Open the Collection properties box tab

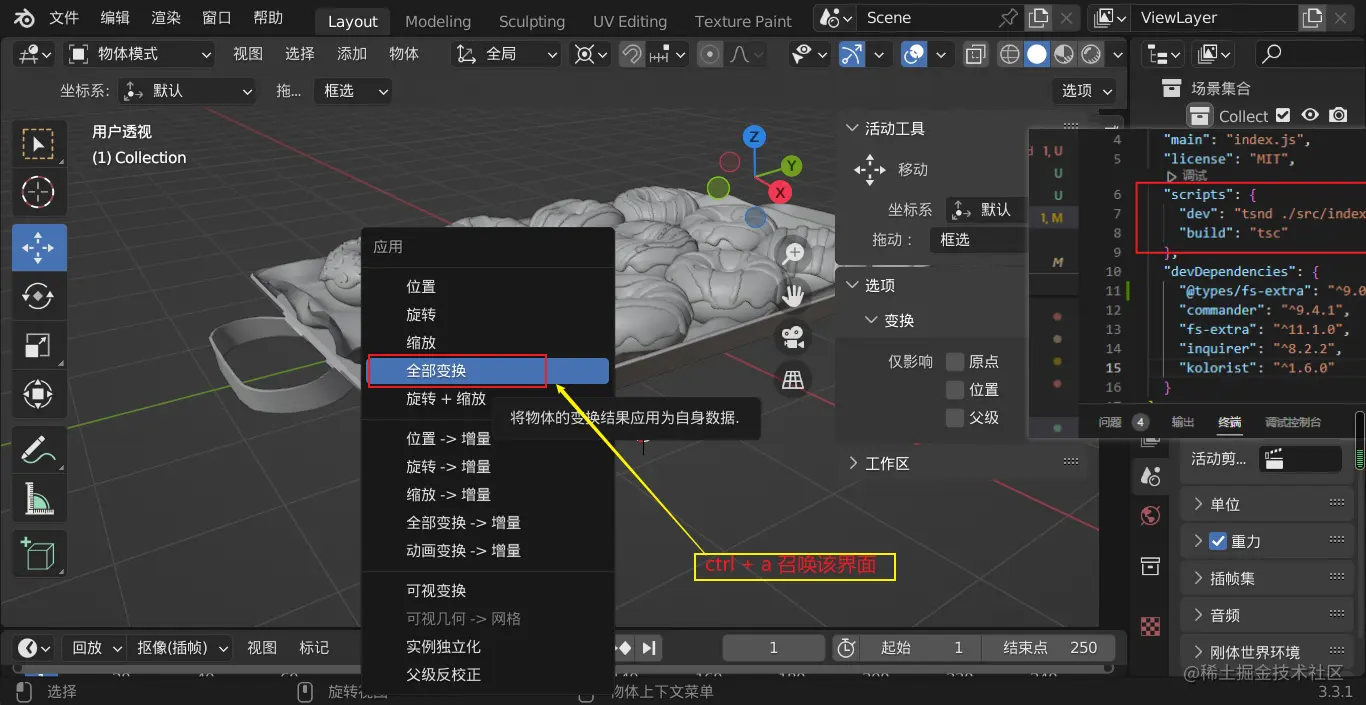coord(1150,566)
